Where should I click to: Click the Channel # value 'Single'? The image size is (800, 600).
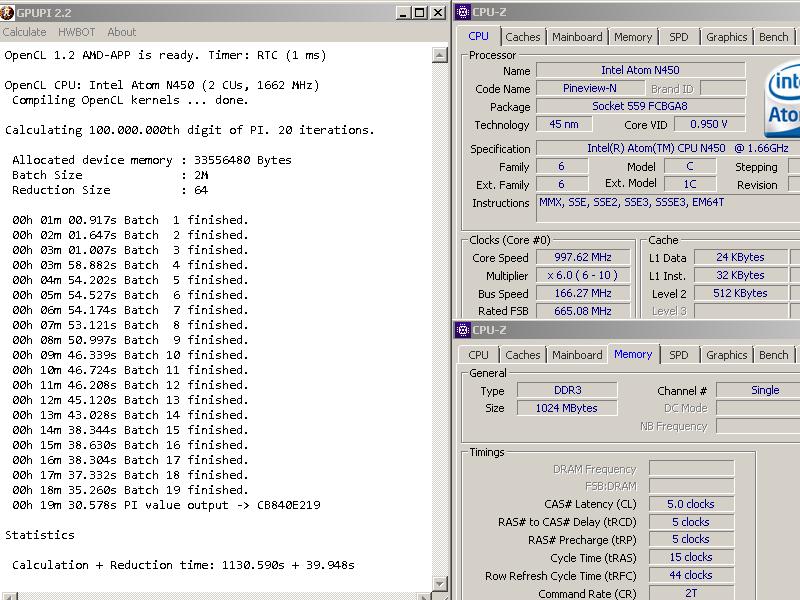(758, 390)
